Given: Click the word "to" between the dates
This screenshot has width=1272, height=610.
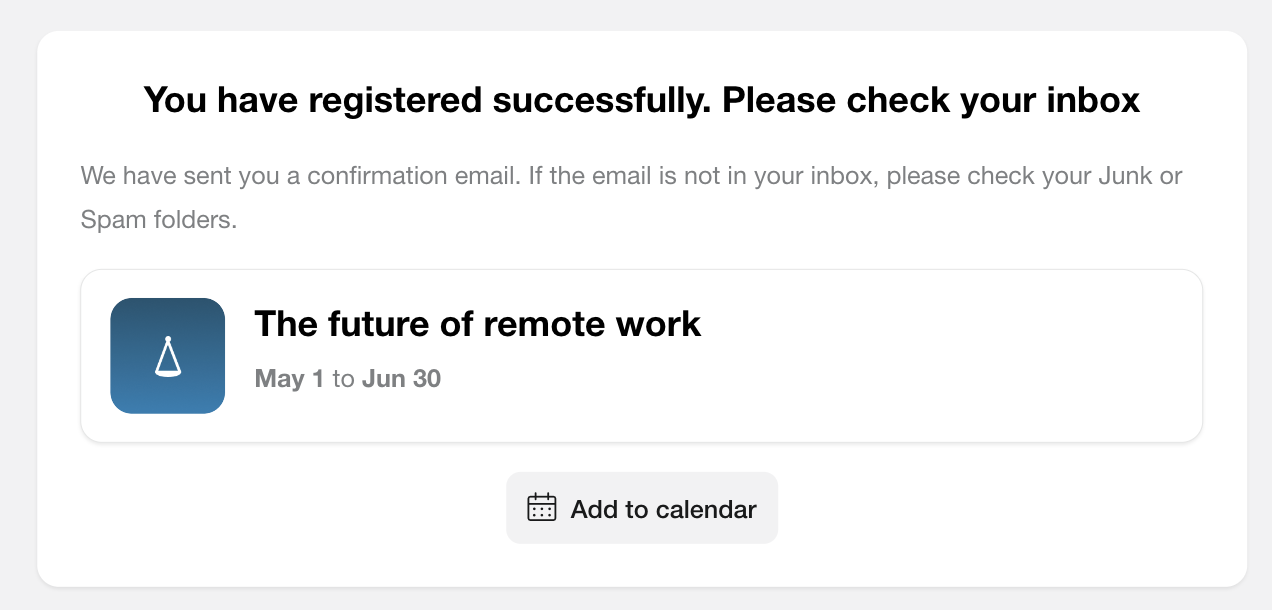Looking at the screenshot, I should pos(343,379).
